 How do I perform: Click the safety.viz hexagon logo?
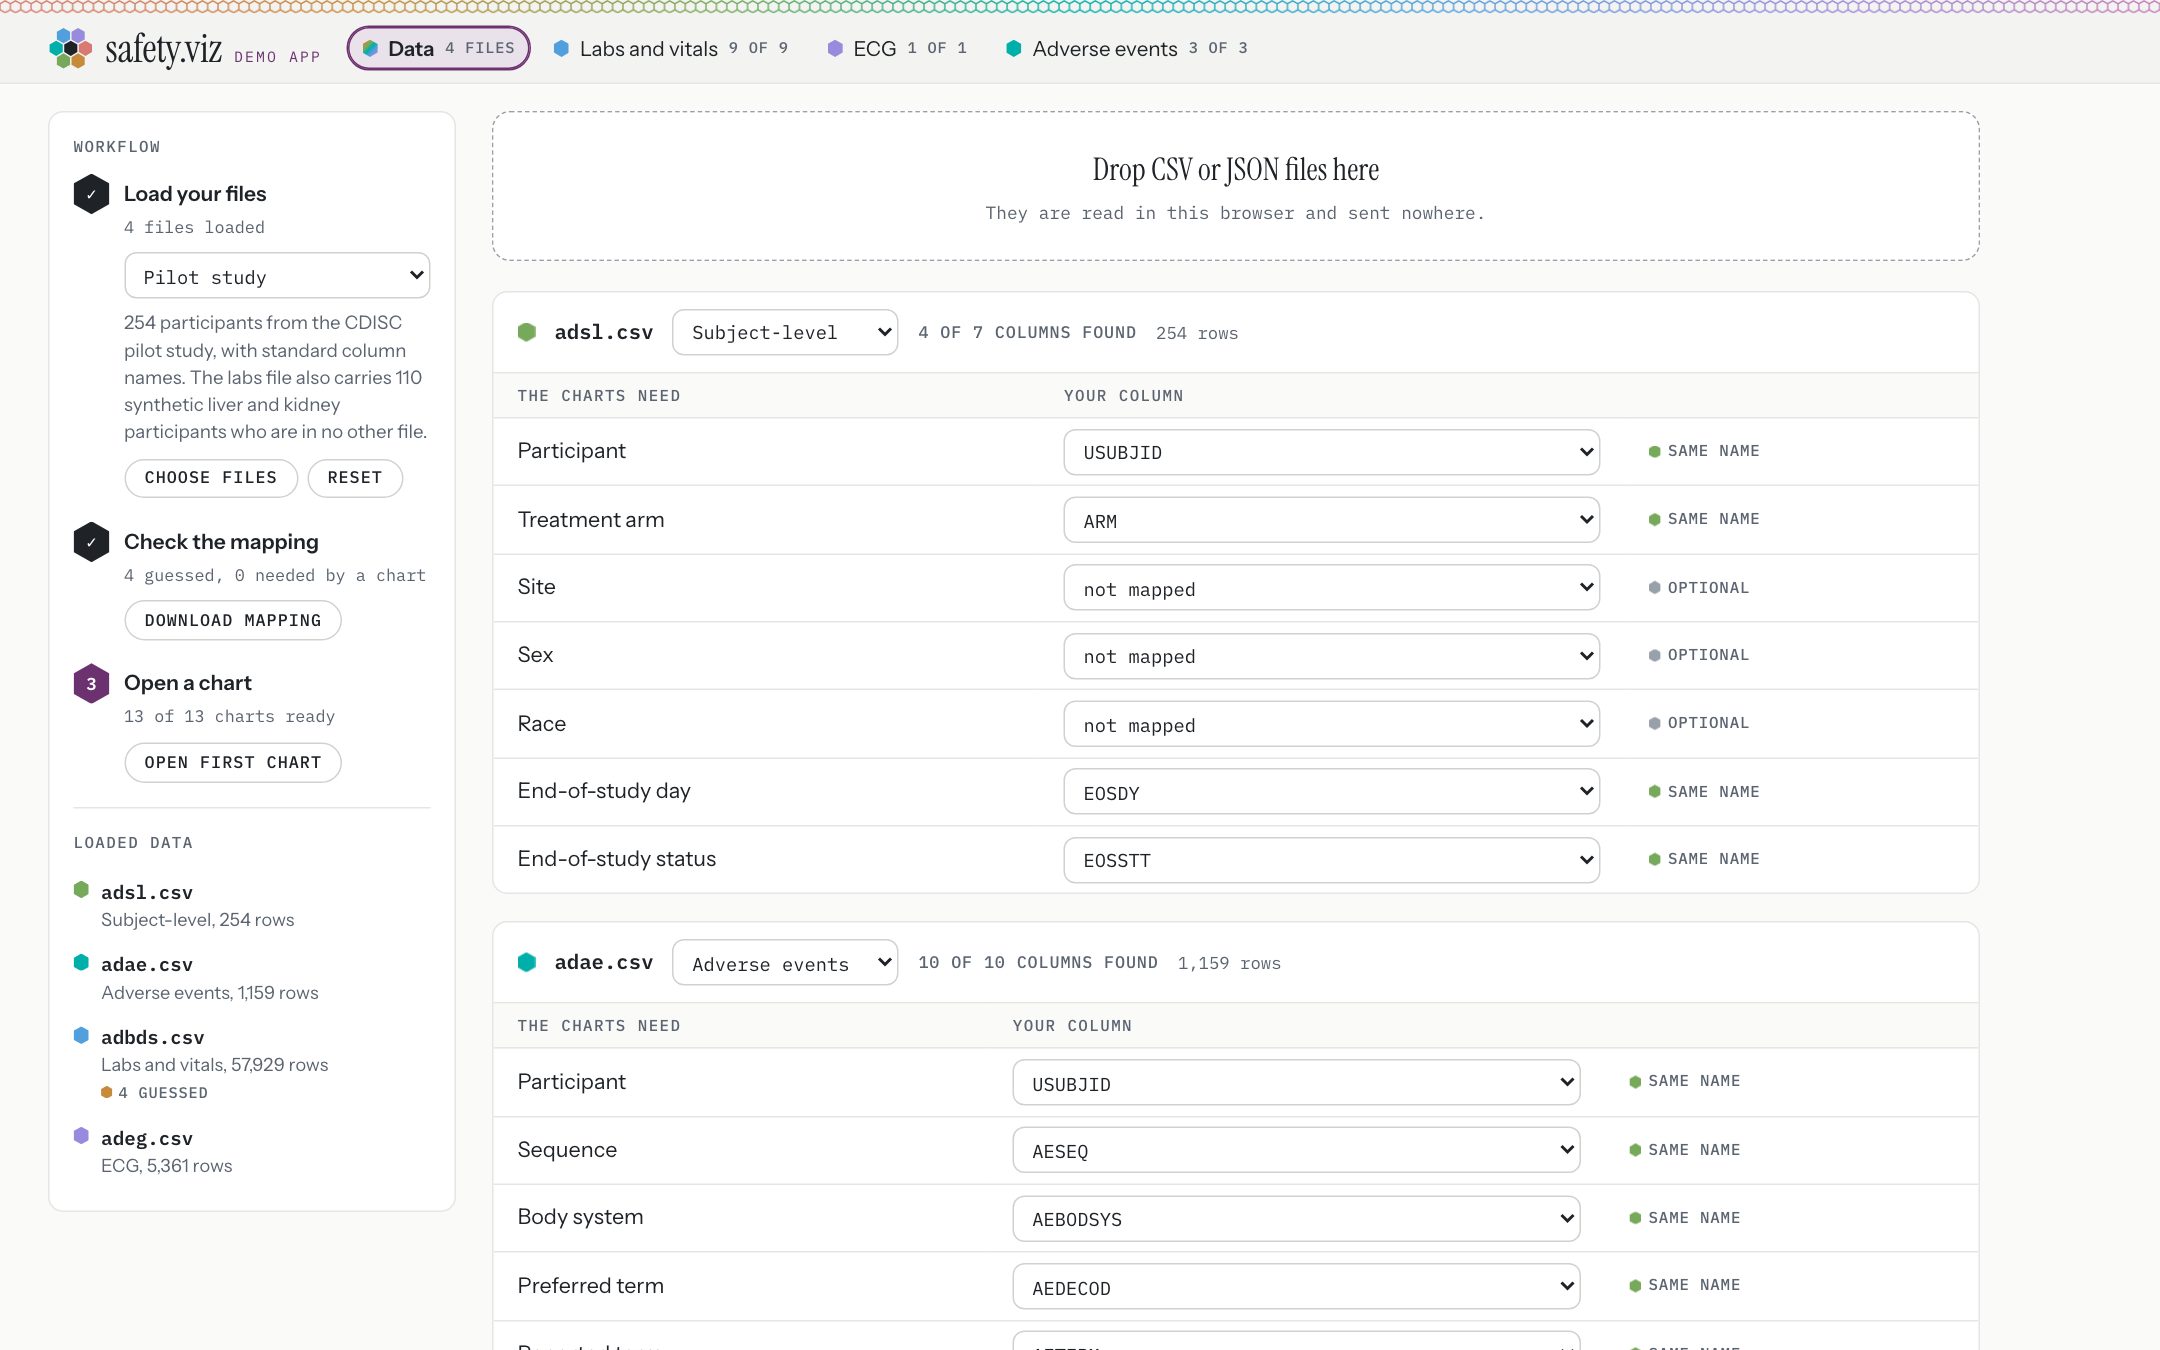coord(70,48)
